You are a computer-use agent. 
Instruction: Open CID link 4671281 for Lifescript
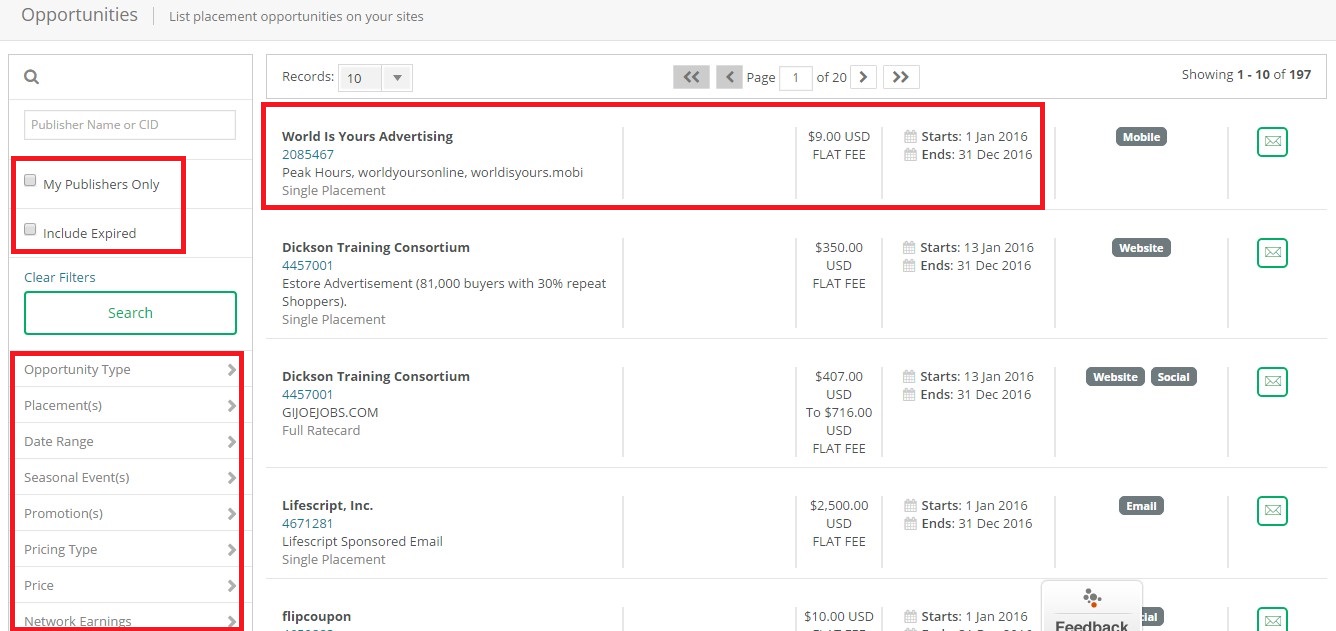coord(308,523)
